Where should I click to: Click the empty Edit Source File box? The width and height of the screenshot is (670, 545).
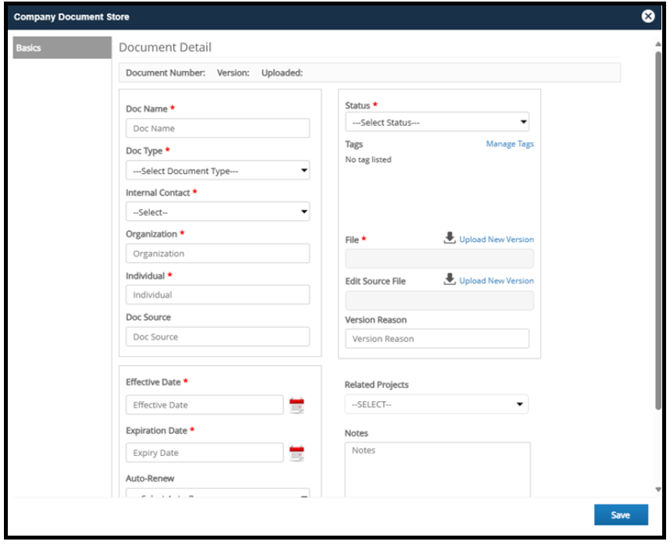[439, 300]
